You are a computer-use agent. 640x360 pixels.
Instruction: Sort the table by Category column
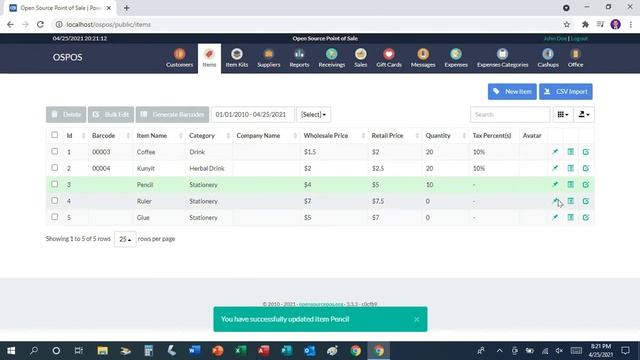point(209,136)
